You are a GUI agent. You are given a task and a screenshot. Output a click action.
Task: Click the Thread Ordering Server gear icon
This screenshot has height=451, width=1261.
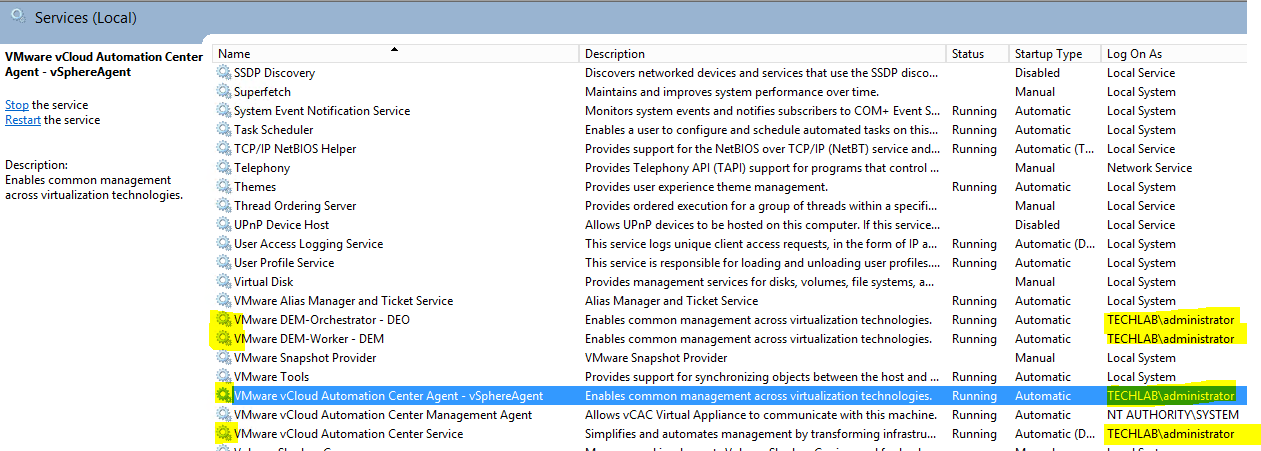pyautogui.click(x=223, y=206)
